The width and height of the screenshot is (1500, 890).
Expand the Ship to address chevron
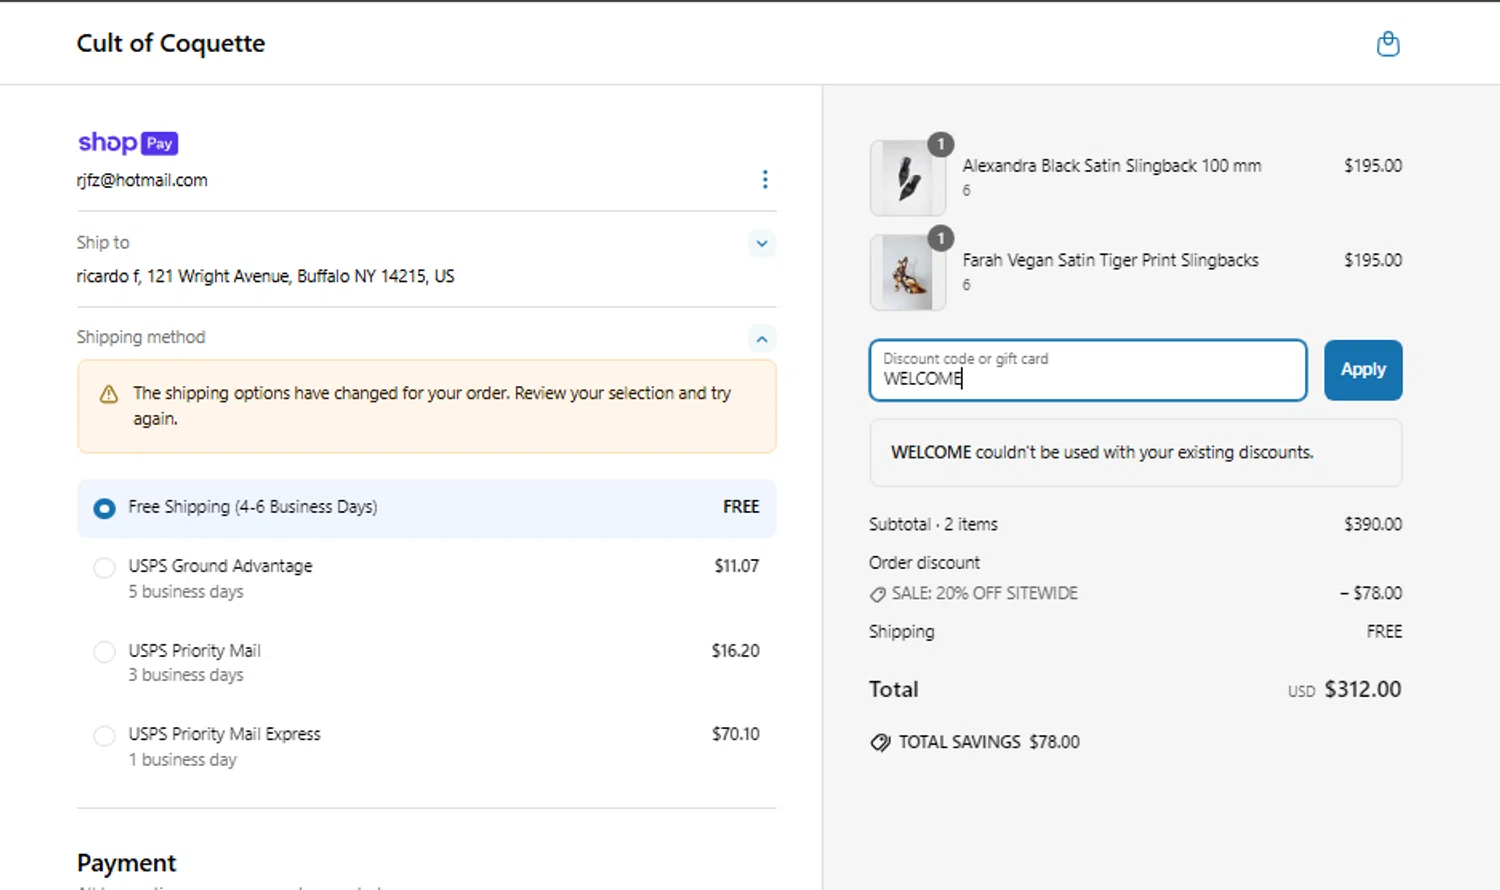(762, 244)
